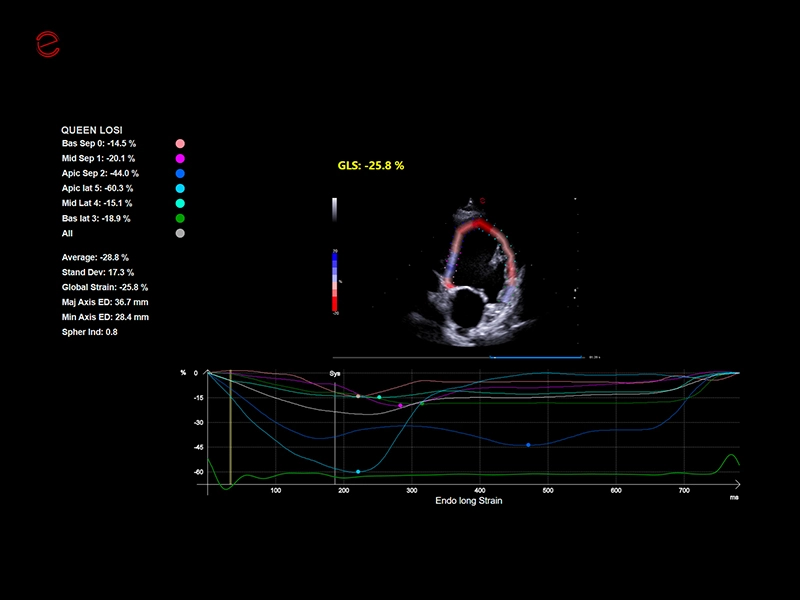
Task: Click the Endo long Strain axis label
Action: pos(469,500)
